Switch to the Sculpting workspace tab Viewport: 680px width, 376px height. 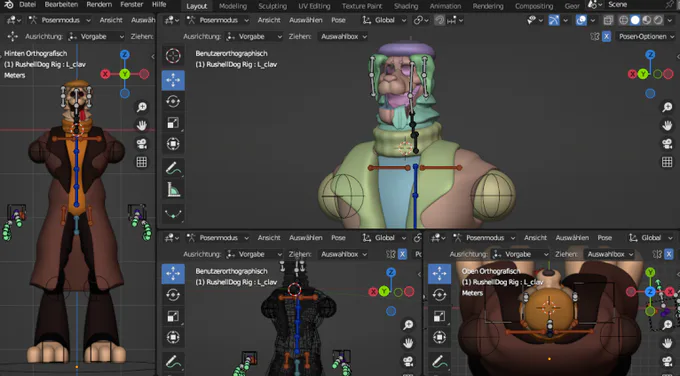(x=272, y=6)
